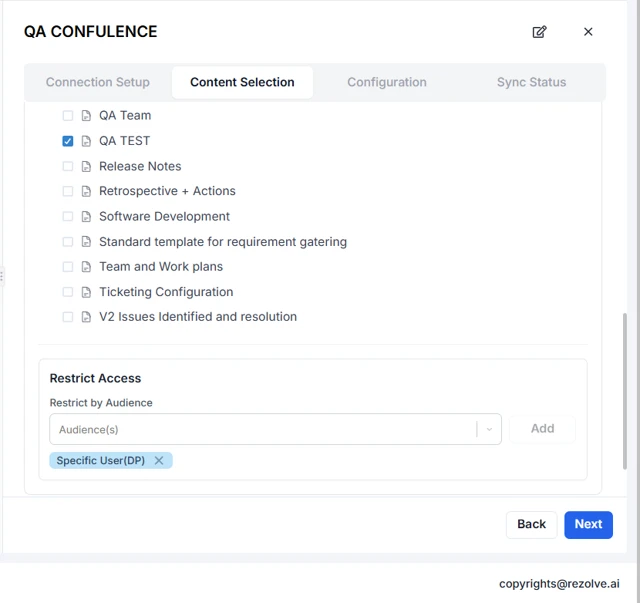This screenshot has width=640, height=603.
Task: Open the Configuration tab
Action: tap(387, 82)
